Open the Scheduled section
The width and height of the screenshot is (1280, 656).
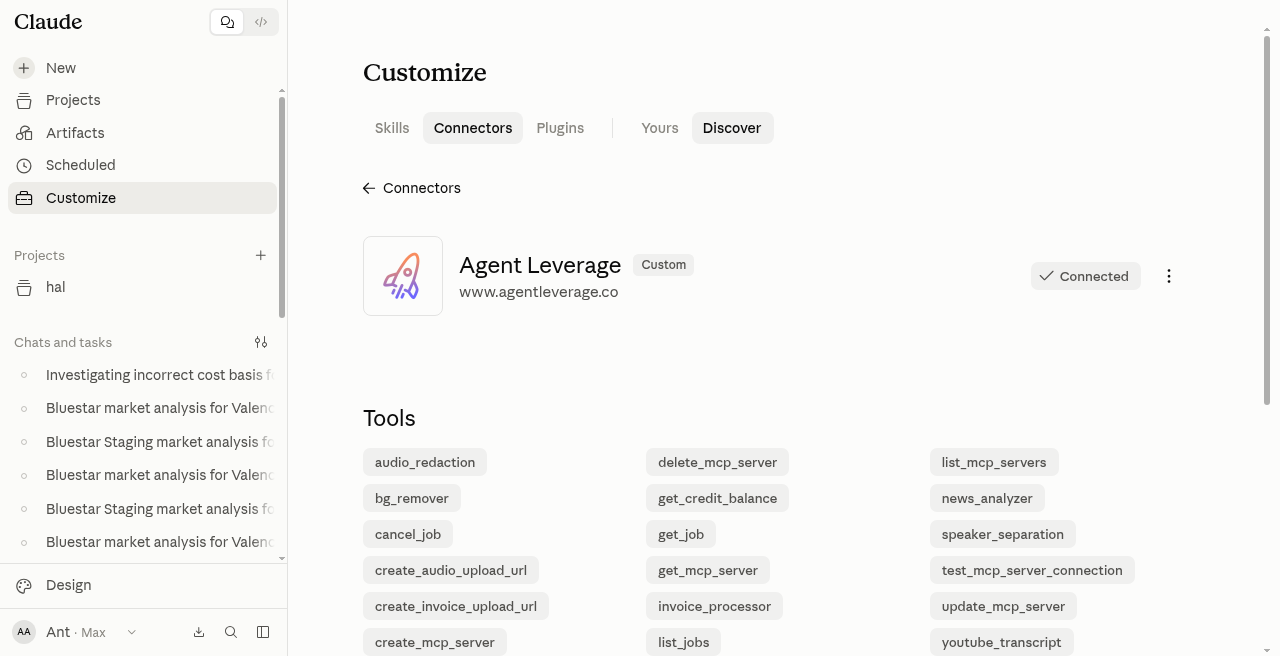click(142, 165)
